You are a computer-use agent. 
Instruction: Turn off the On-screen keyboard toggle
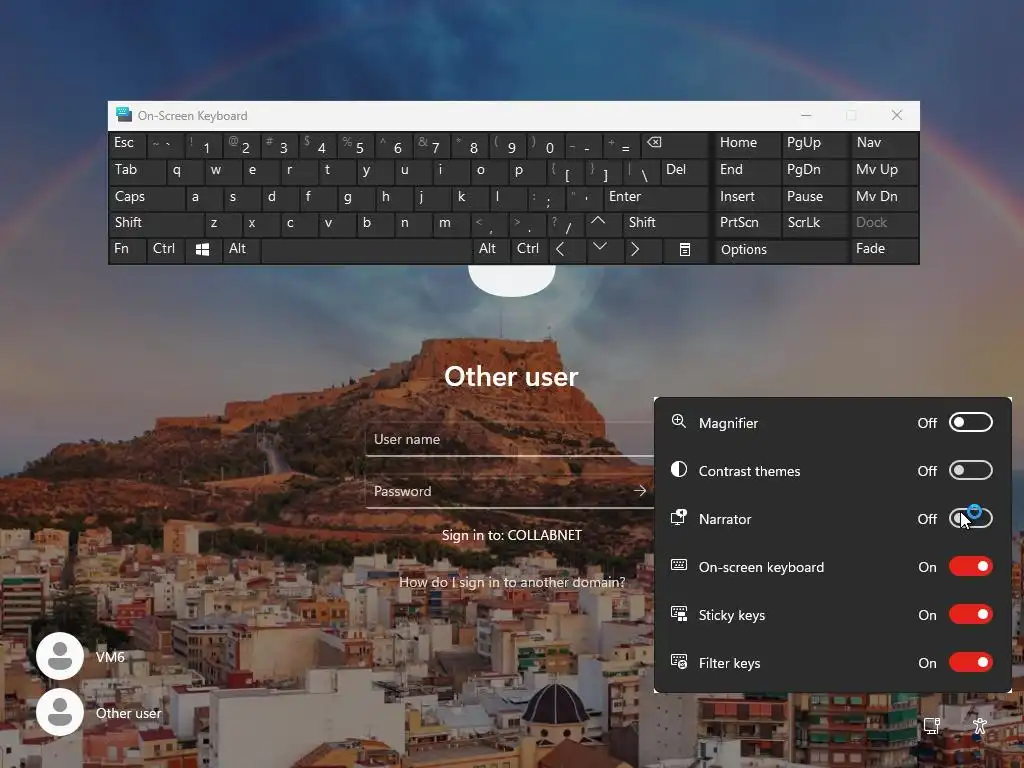coord(970,566)
